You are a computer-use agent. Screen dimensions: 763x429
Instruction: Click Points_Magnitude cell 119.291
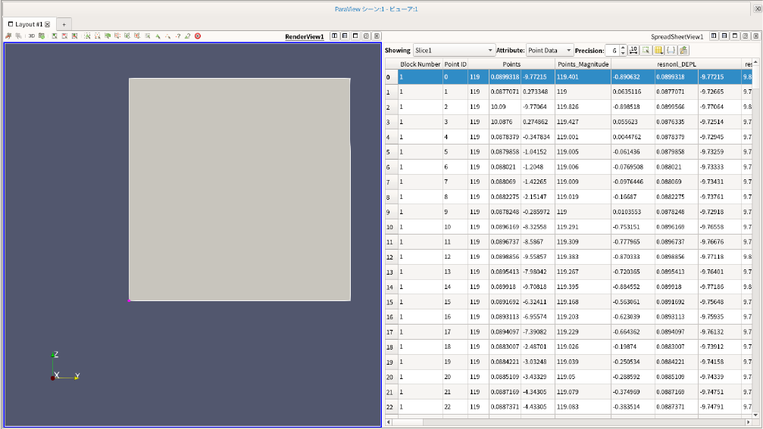click(x=583, y=227)
